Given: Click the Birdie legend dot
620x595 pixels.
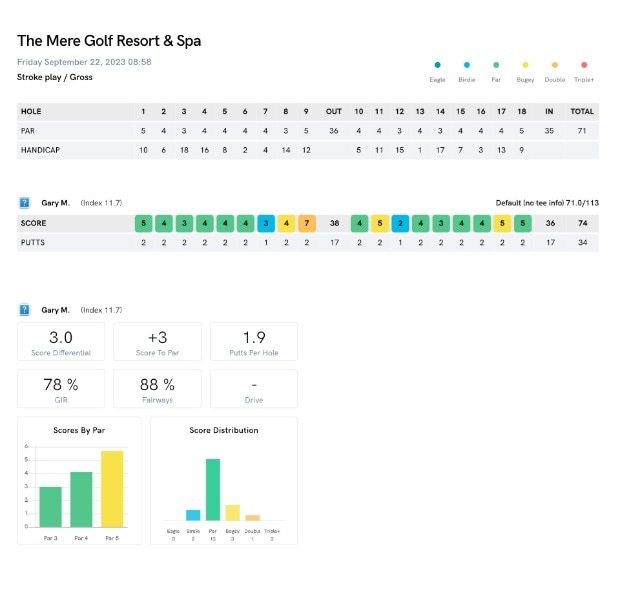Looking at the screenshot, I should pos(467,65).
